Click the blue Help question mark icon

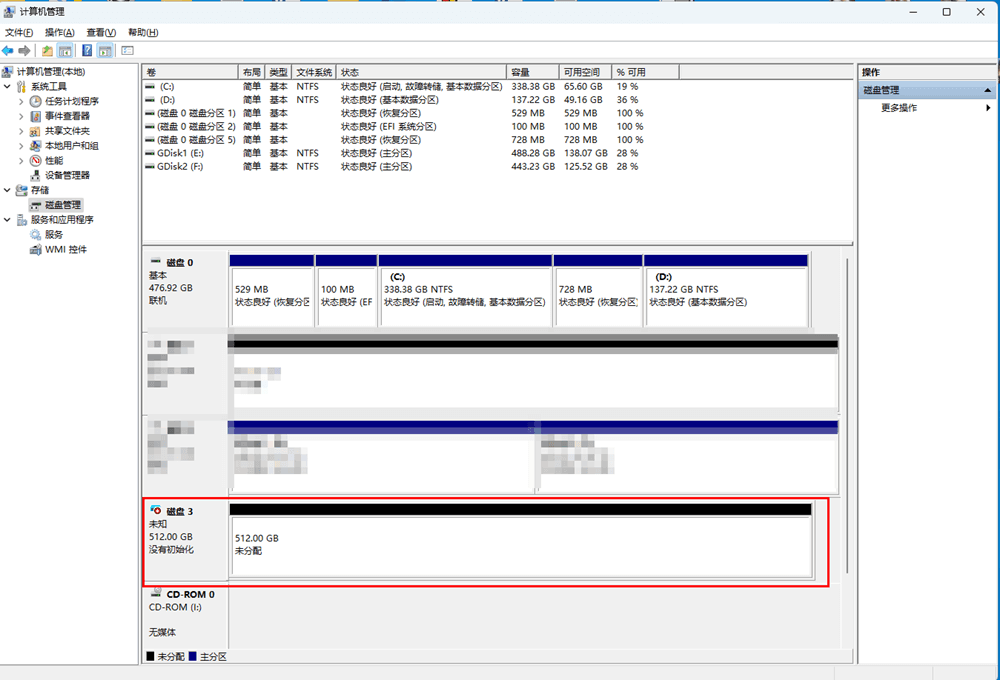pos(87,50)
